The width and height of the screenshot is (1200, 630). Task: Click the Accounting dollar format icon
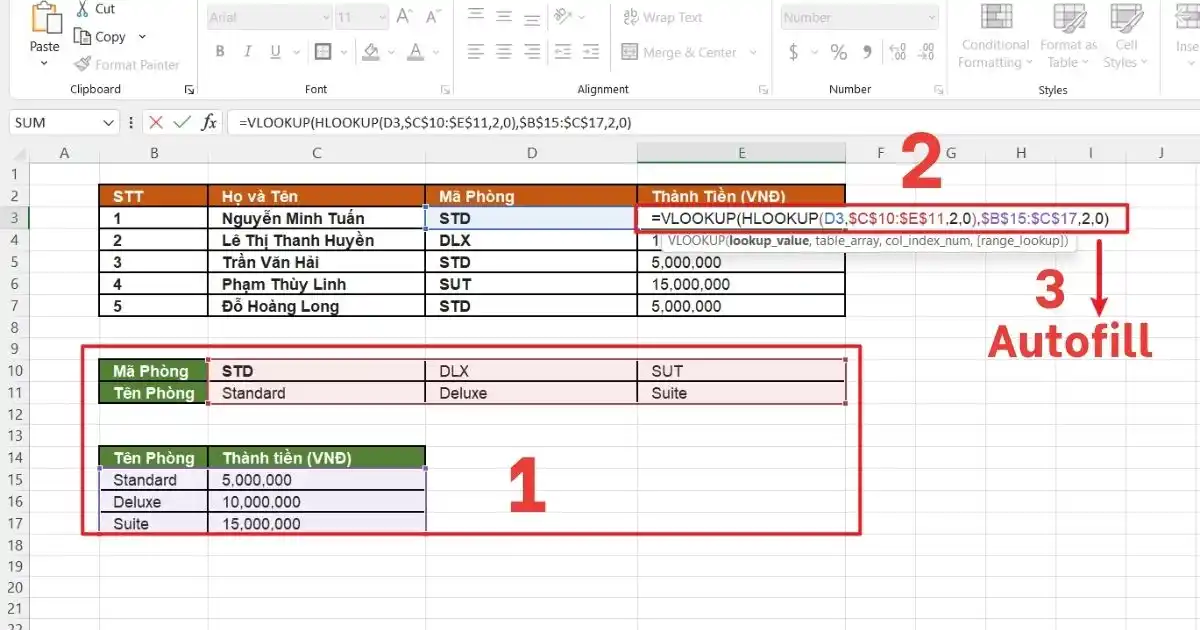tap(794, 52)
